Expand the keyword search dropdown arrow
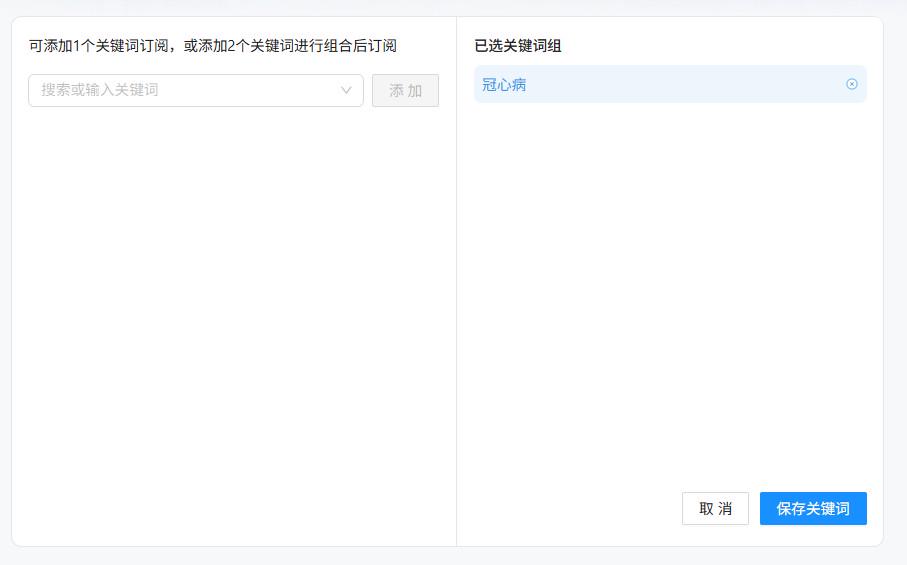This screenshot has width=907, height=565. click(346, 90)
